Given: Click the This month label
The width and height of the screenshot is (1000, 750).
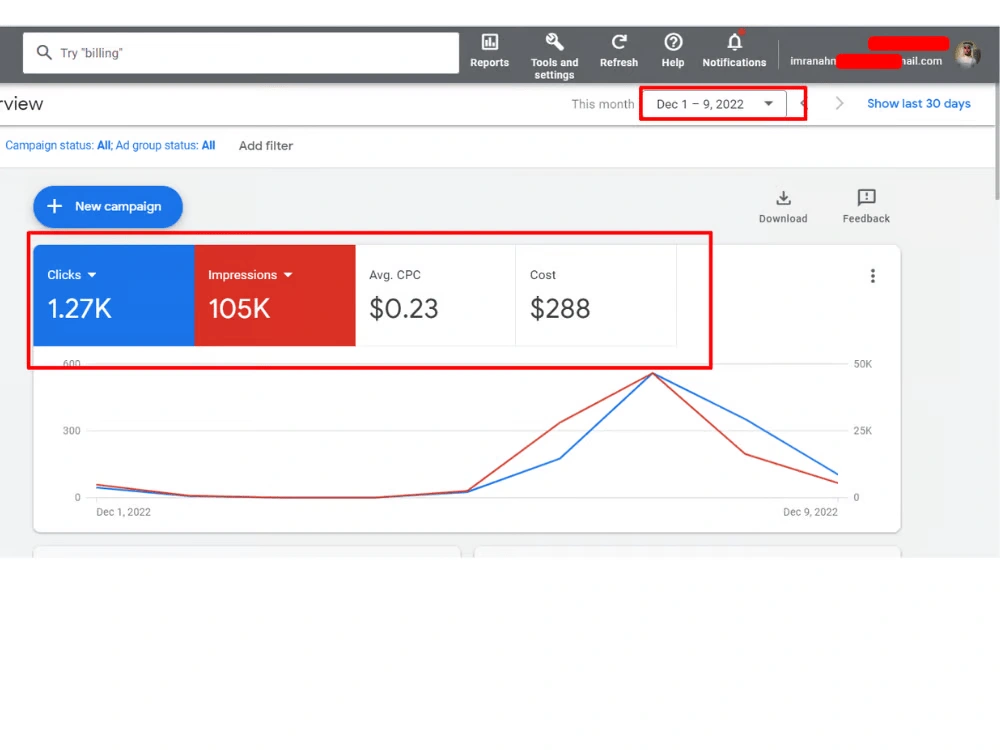Looking at the screenshot, I should click(x=603, y=104).
